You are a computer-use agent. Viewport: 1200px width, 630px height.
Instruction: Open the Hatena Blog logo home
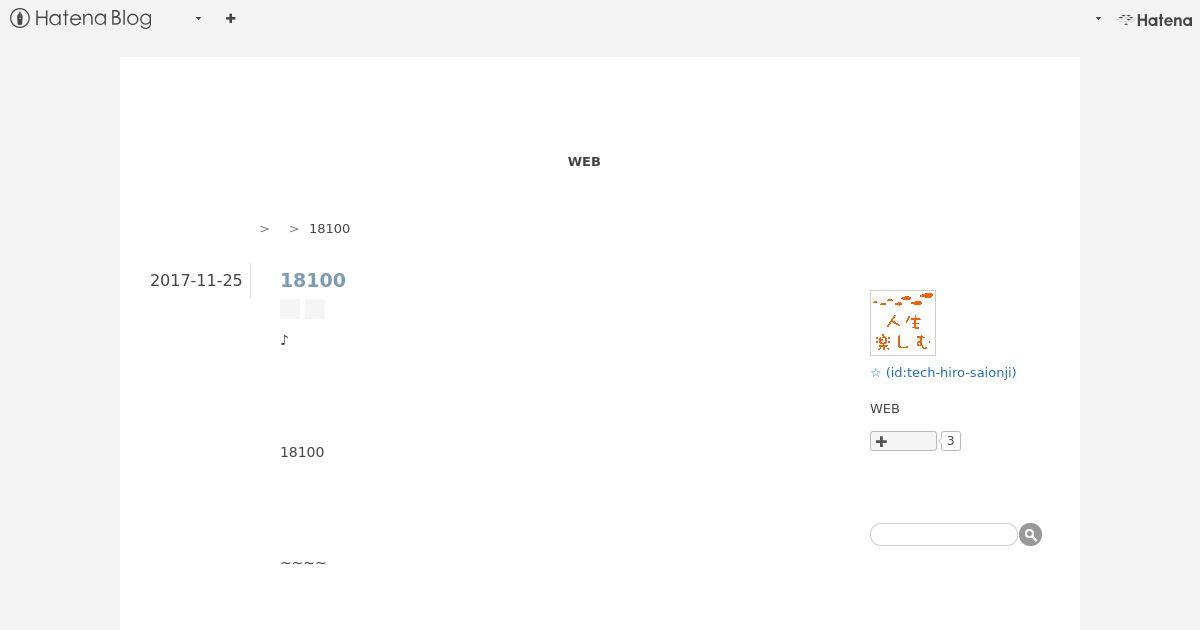tap(81, 18)
